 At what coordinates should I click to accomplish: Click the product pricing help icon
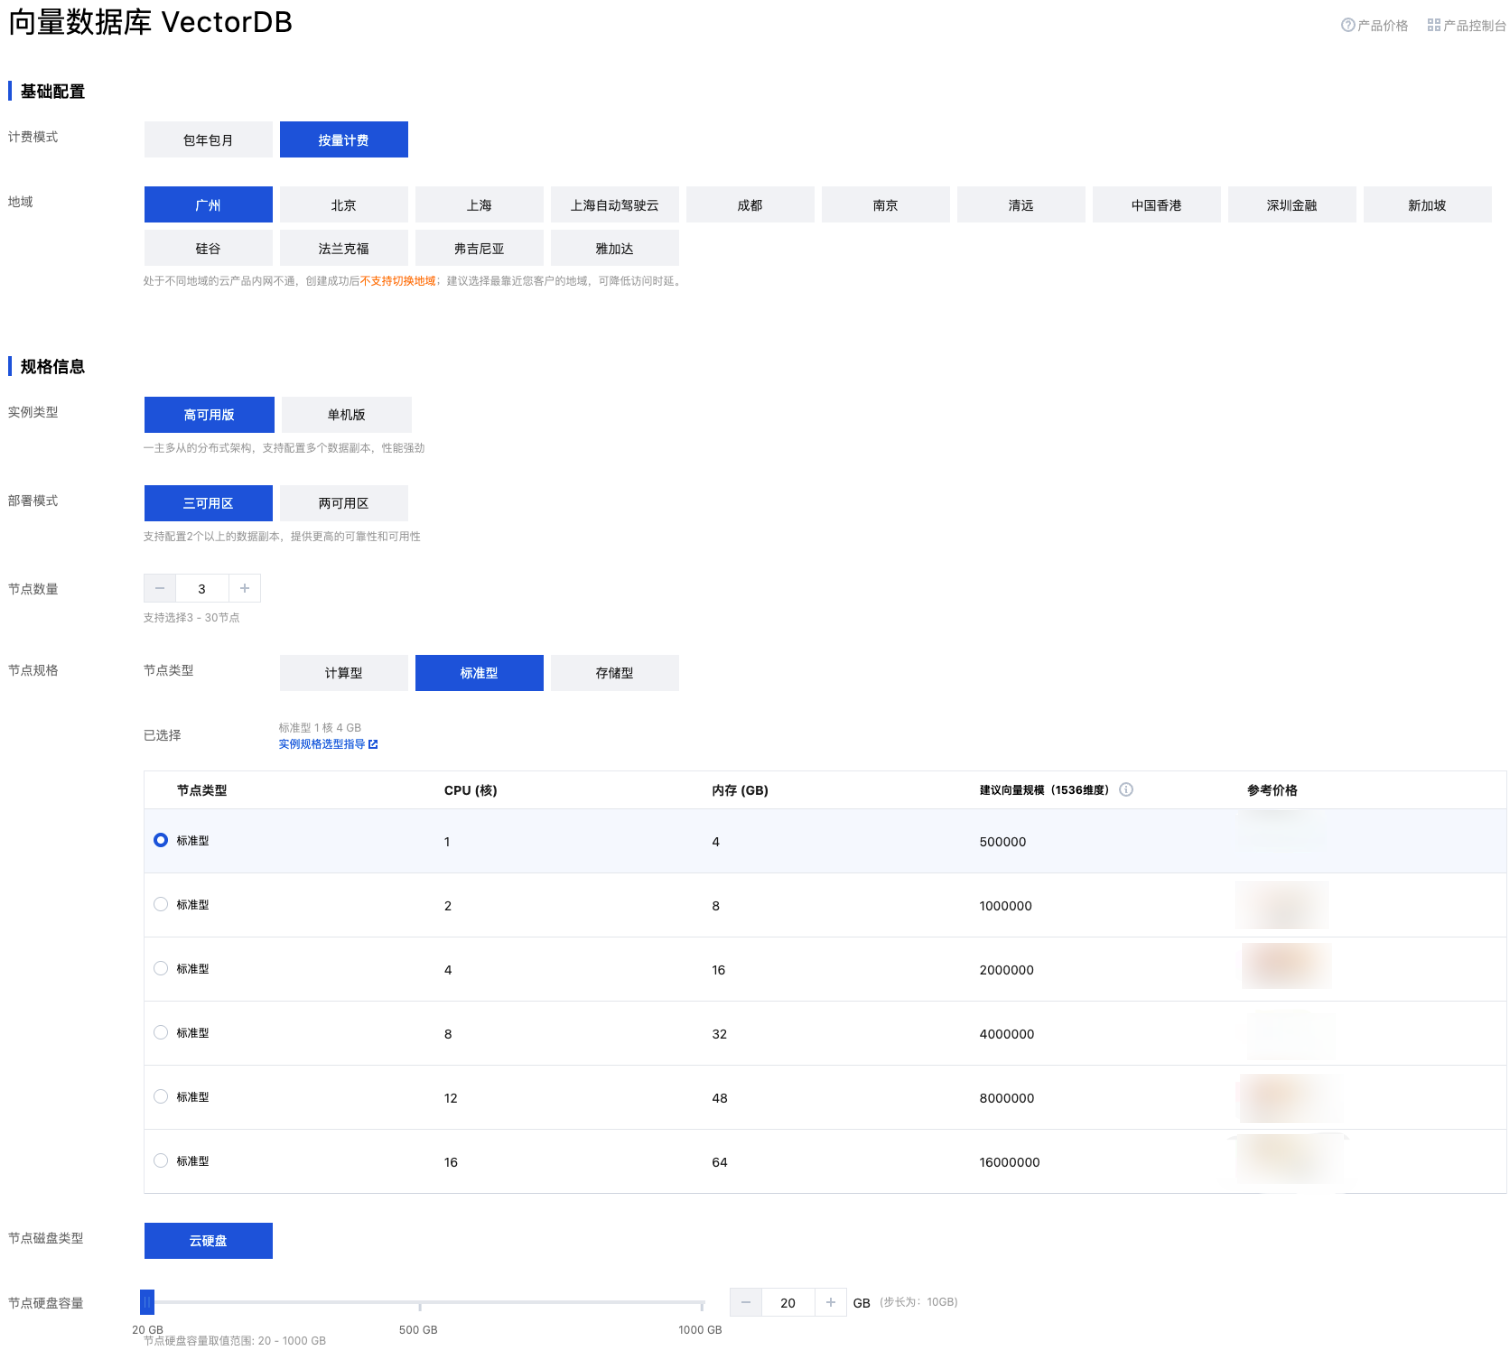click(1347, 25)
